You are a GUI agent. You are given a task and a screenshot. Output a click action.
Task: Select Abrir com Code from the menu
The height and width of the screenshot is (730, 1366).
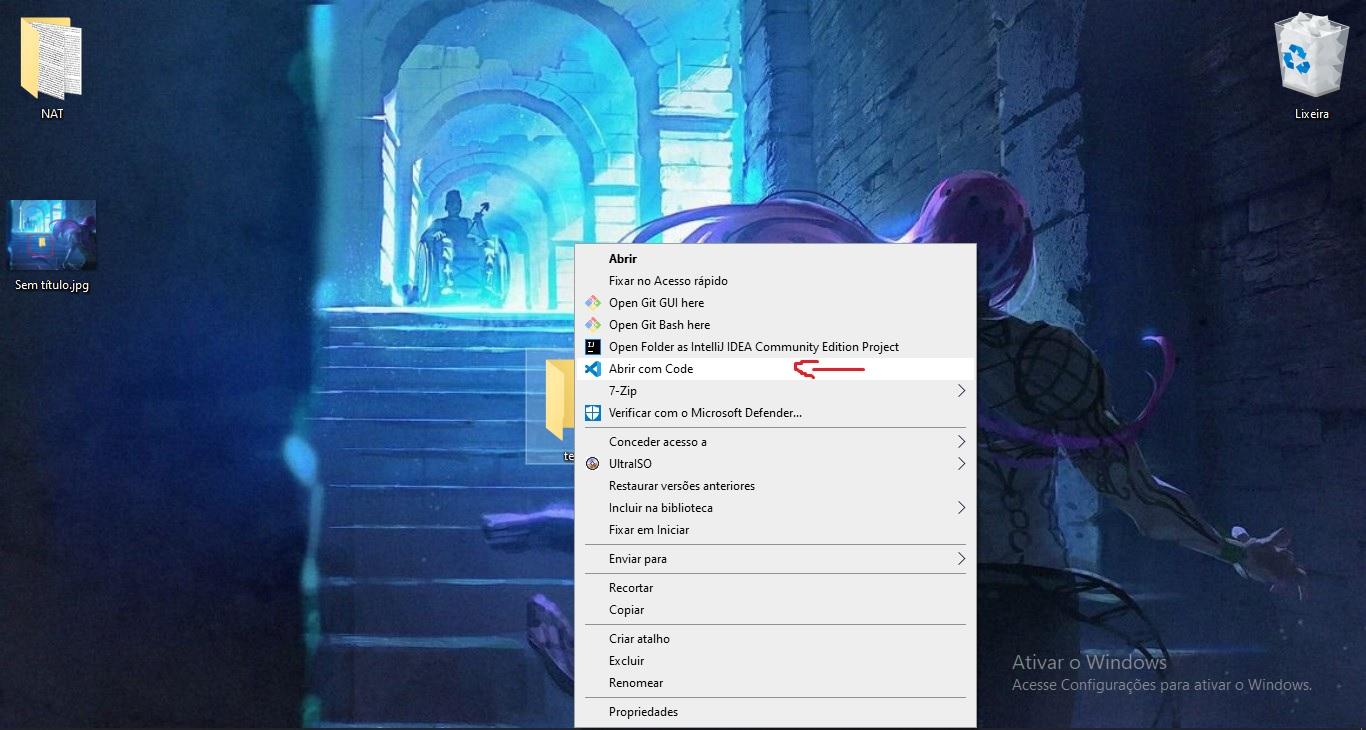650,368
